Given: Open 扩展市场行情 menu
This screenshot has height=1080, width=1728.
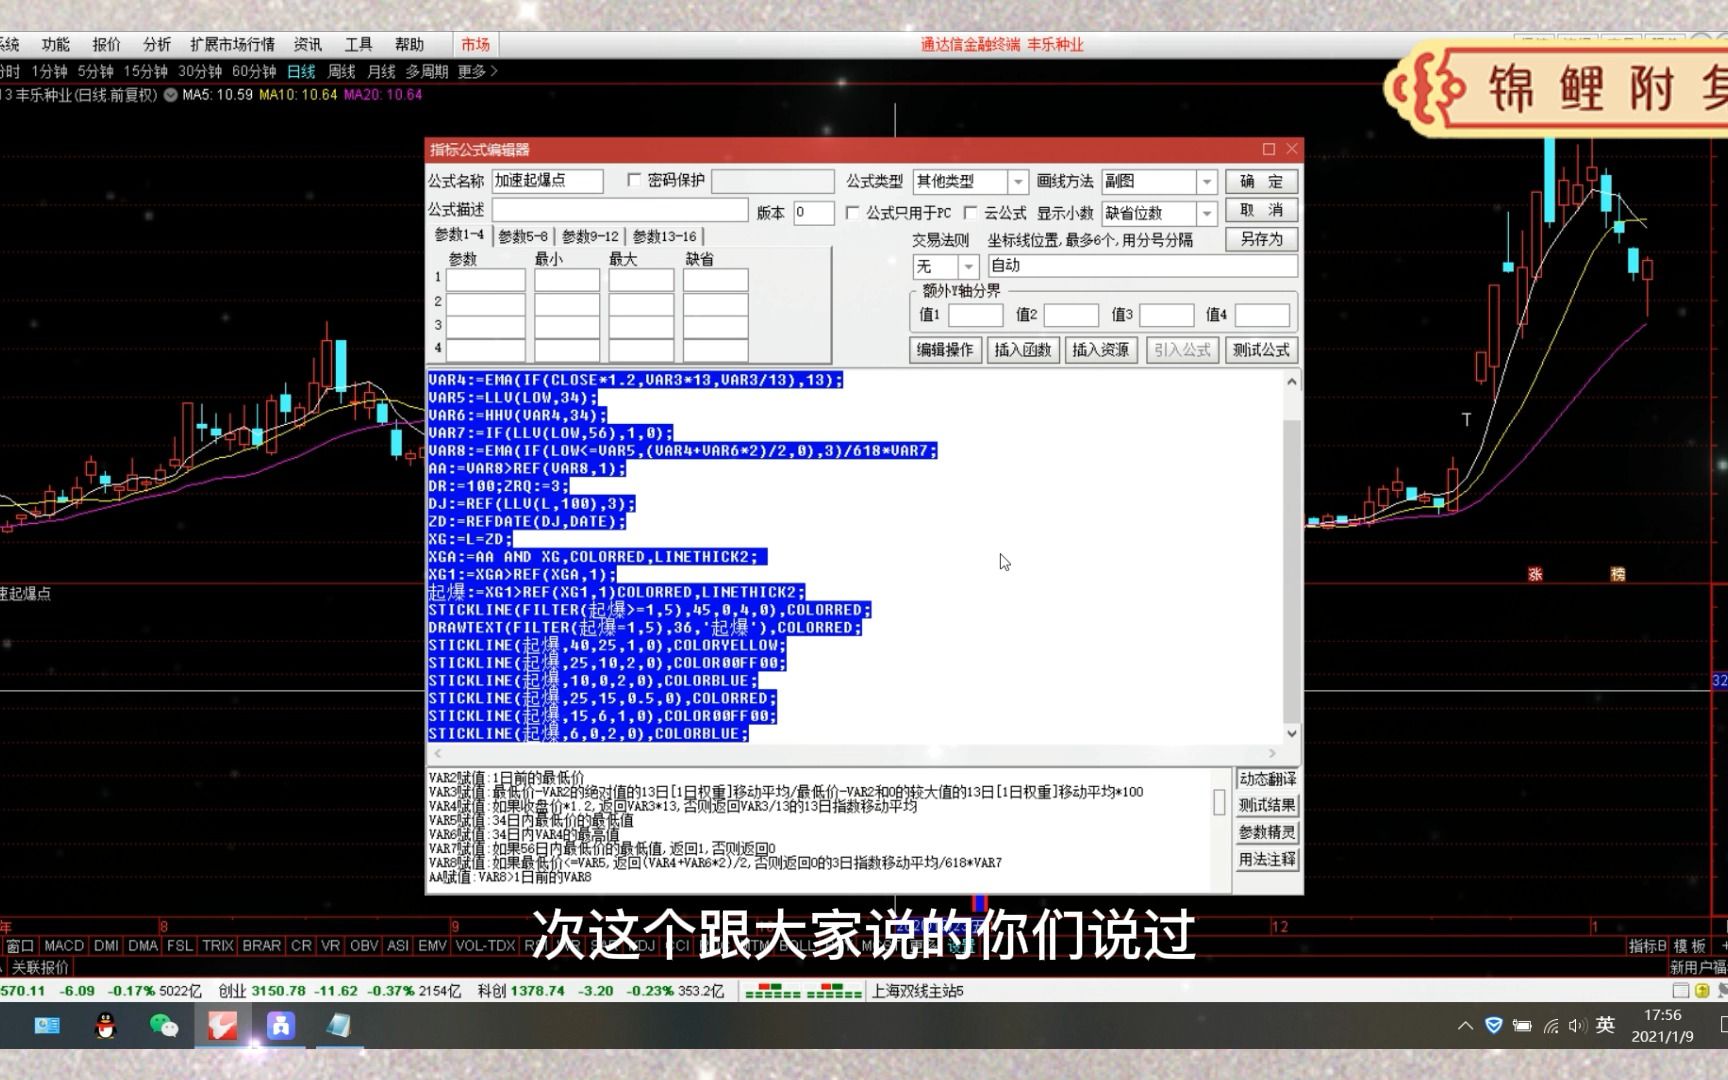Looking at the screenshot, I should (x=232, y=44).
